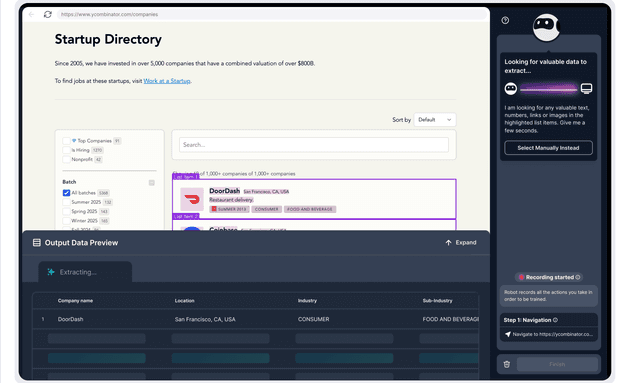Viewport: 640px width, 383px height.
Task: Click the robot avatar icon
Action: click(546, 28)
